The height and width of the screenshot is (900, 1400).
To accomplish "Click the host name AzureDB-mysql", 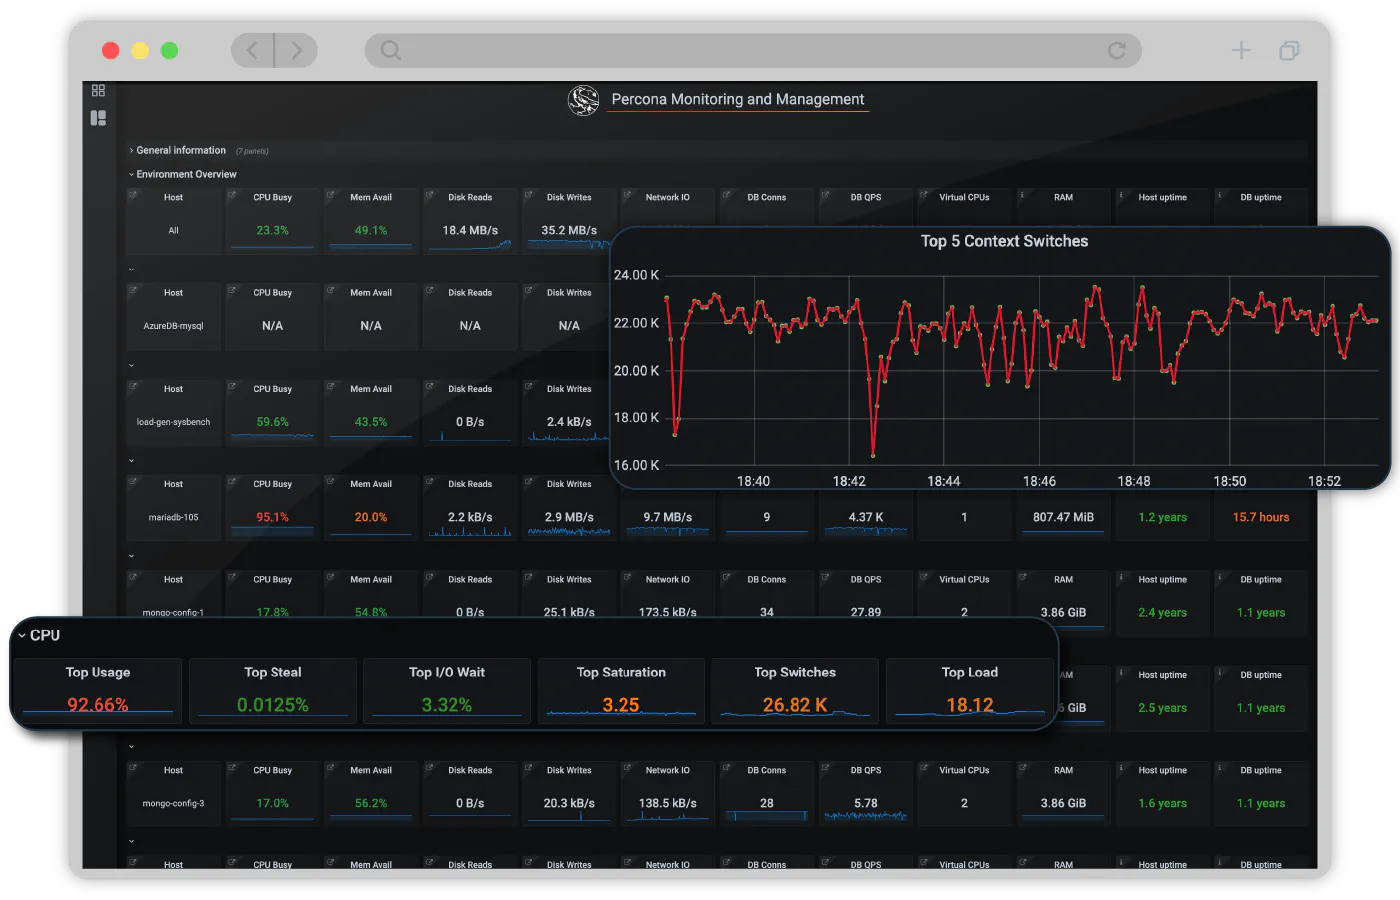I will click(x=173, y=326).
